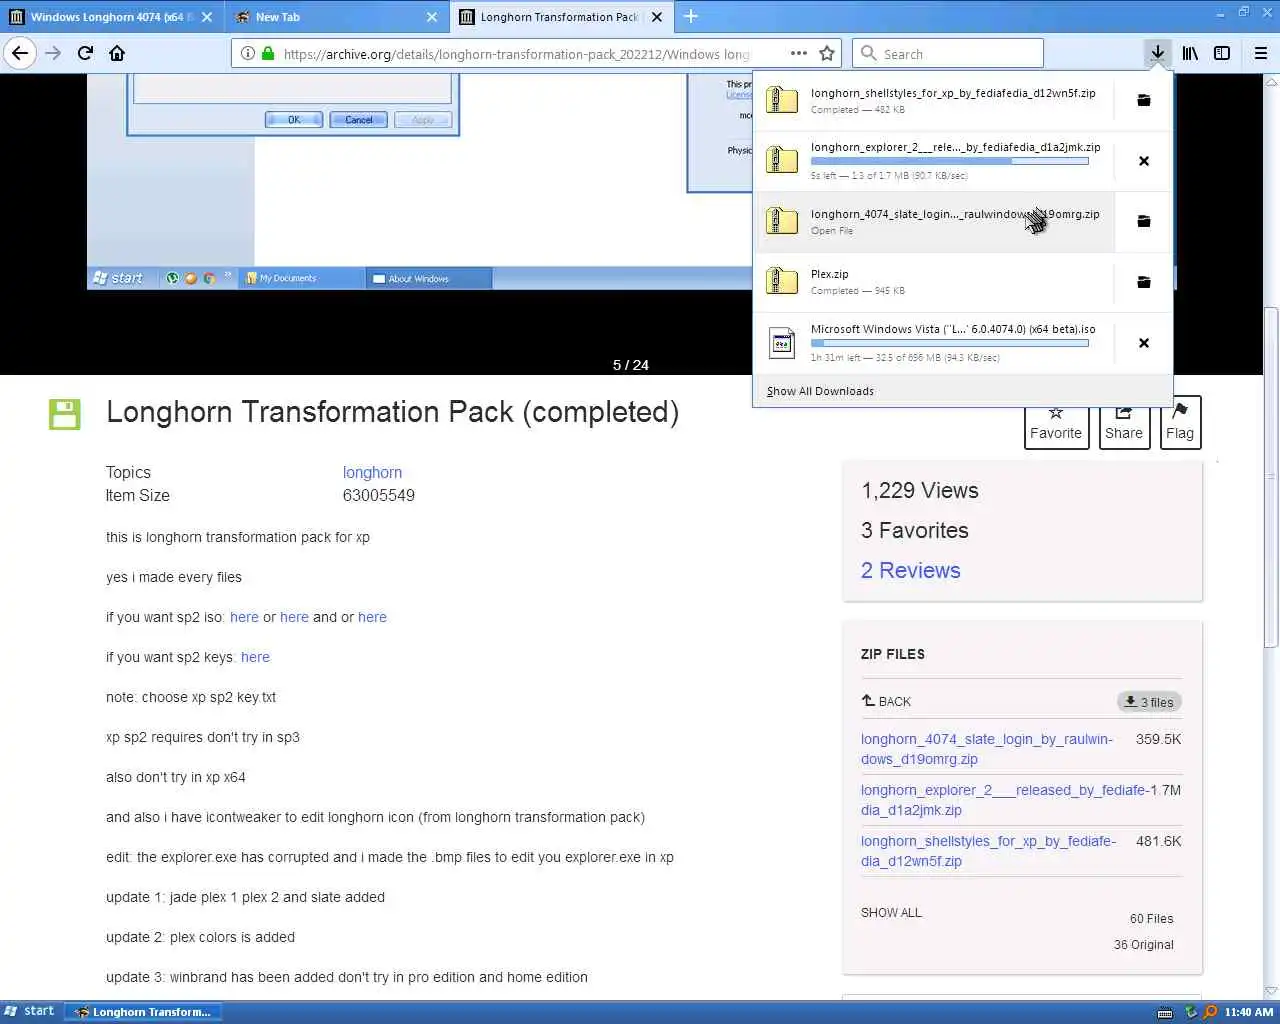1280x1024 pixels.
Task: Go back to the previous page
Action: coord(20,53)
